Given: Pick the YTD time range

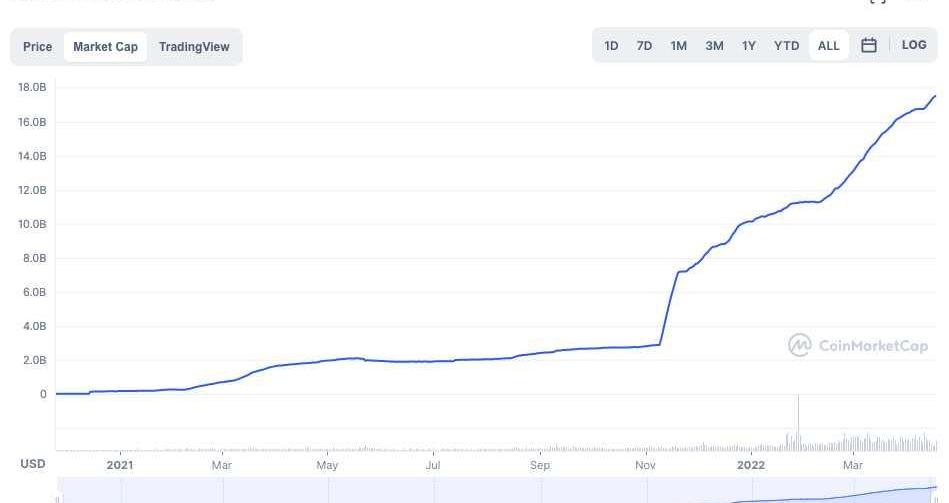Looking at the screenshot, I should [787, 46].
